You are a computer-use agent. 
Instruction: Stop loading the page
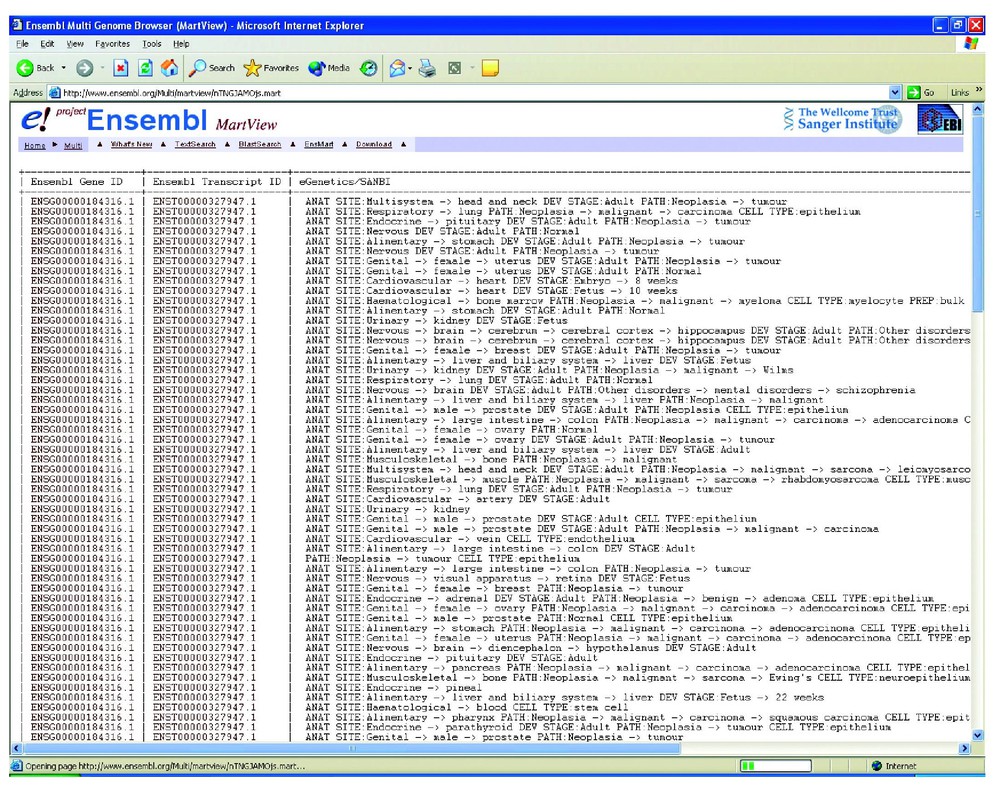[x=121, y=68]
